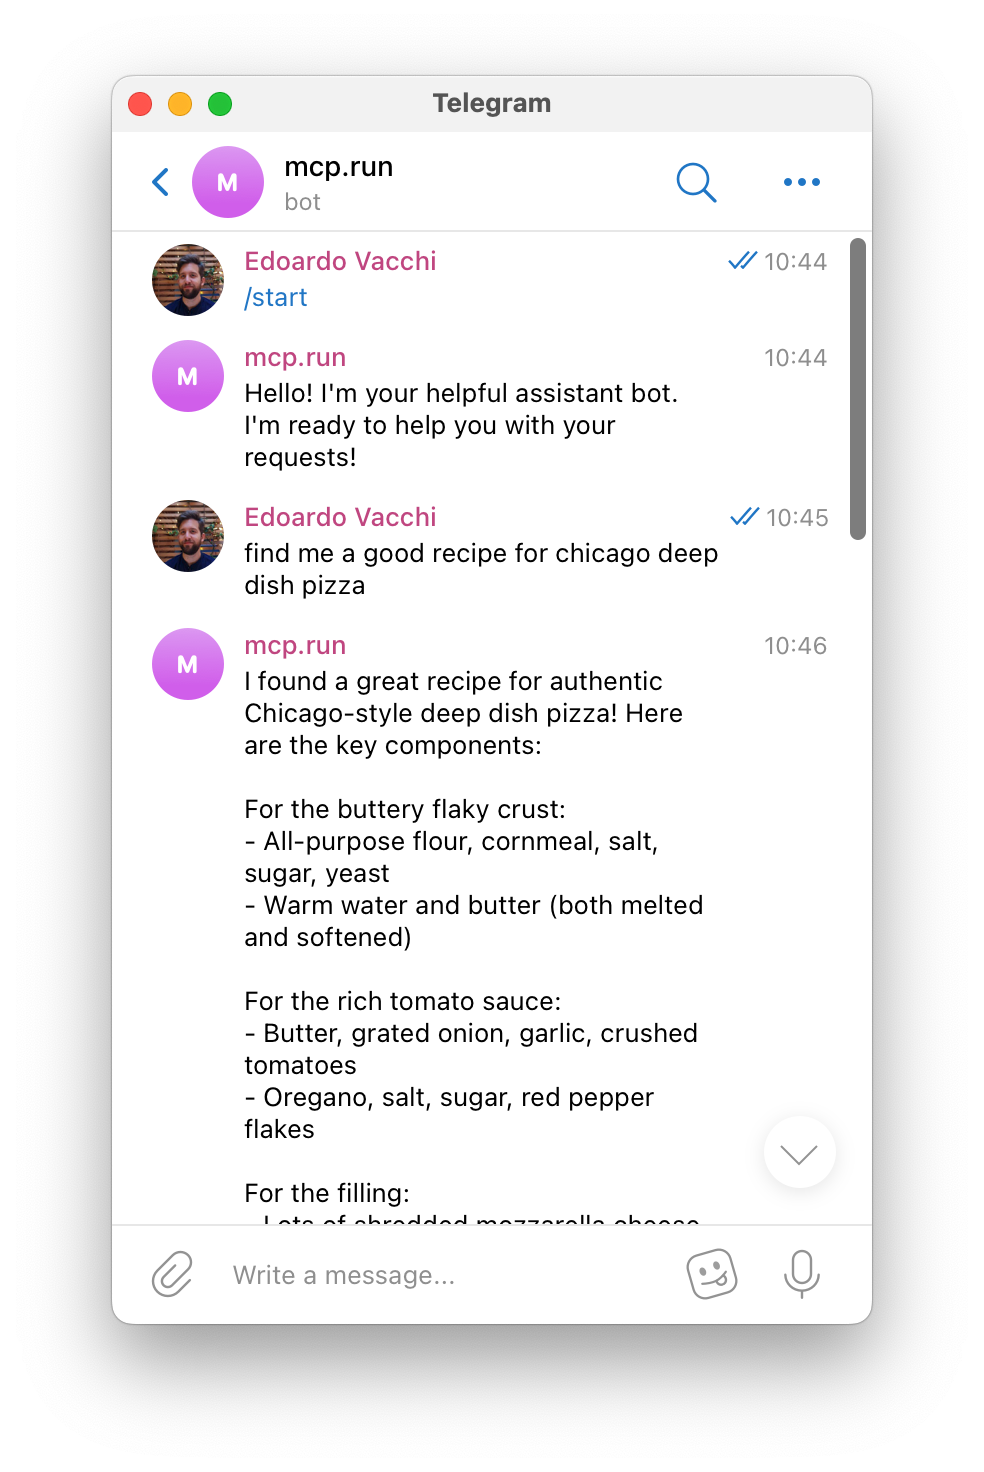Go back using the header chevron
This screenshot has height=1472, width=984.
coord(161,182)
